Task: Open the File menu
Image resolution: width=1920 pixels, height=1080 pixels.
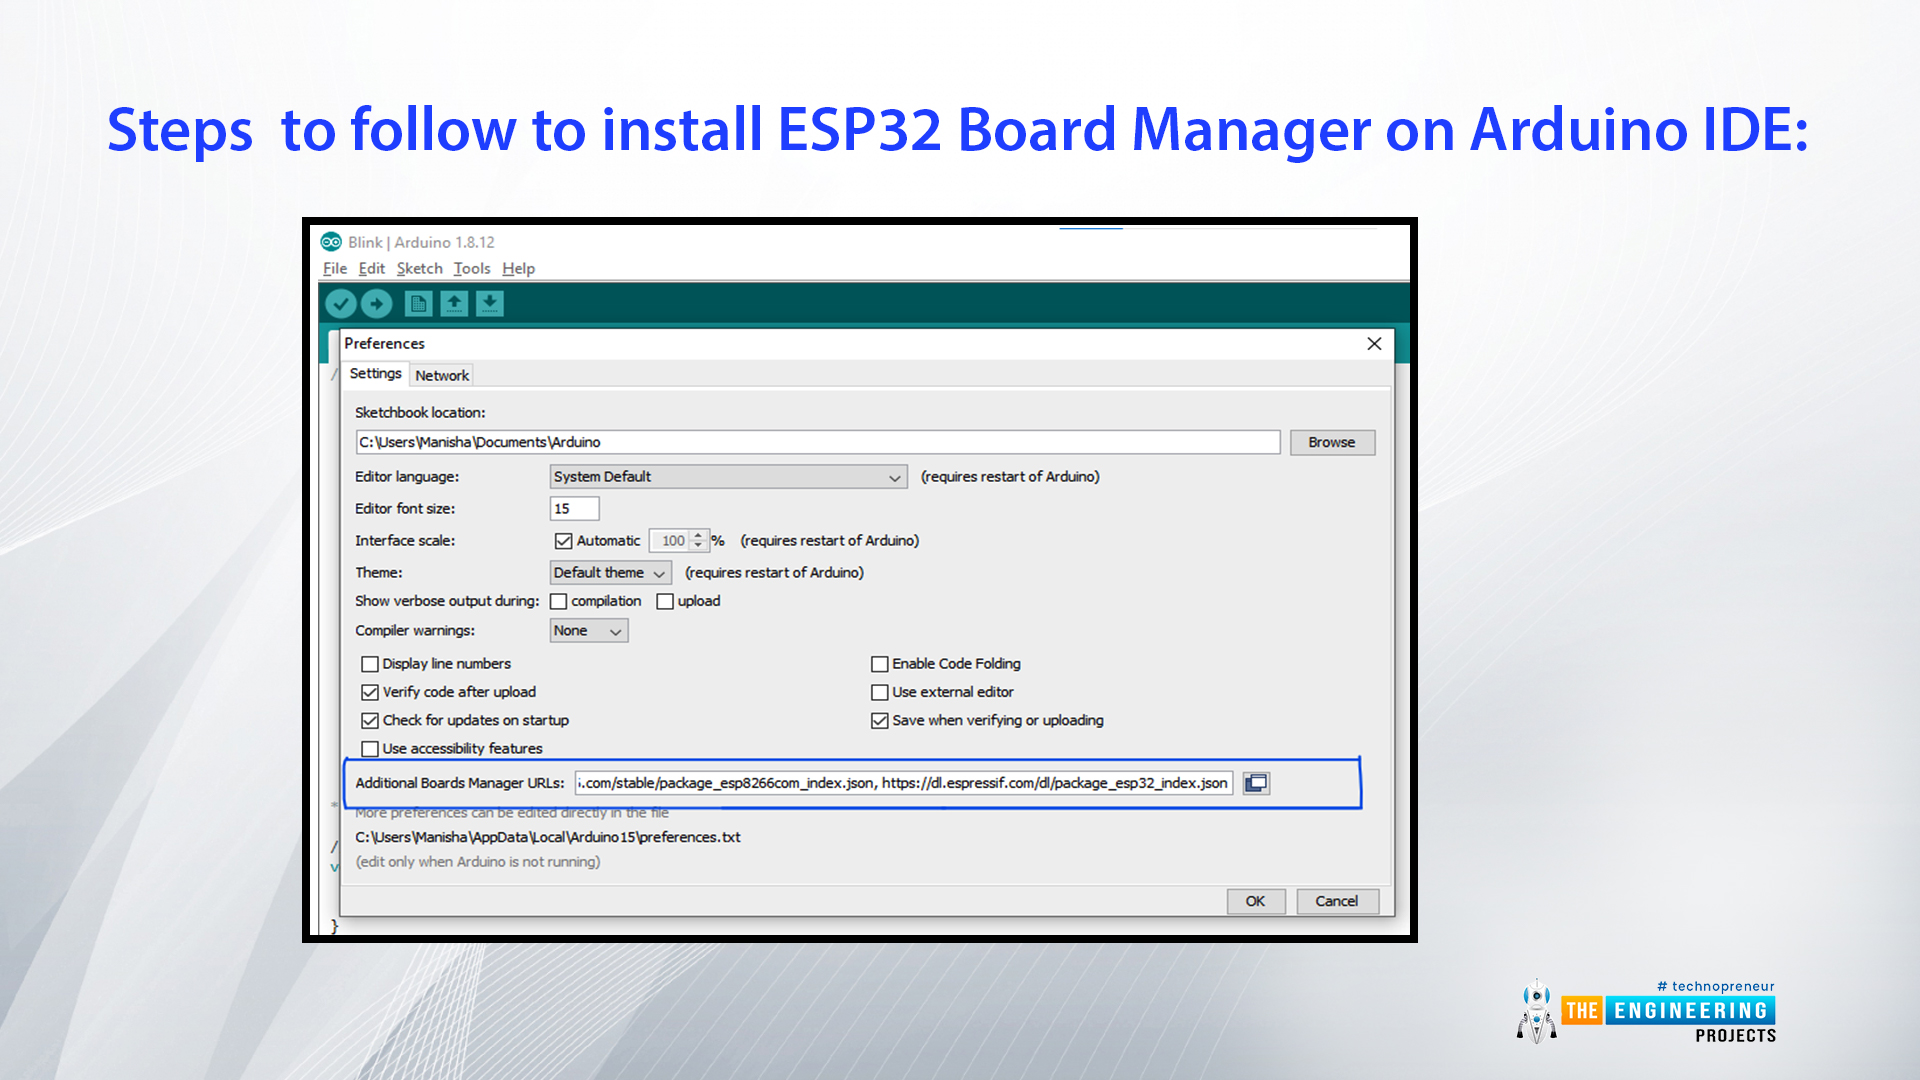Action: pyautogui.click(x=335, y=269)
